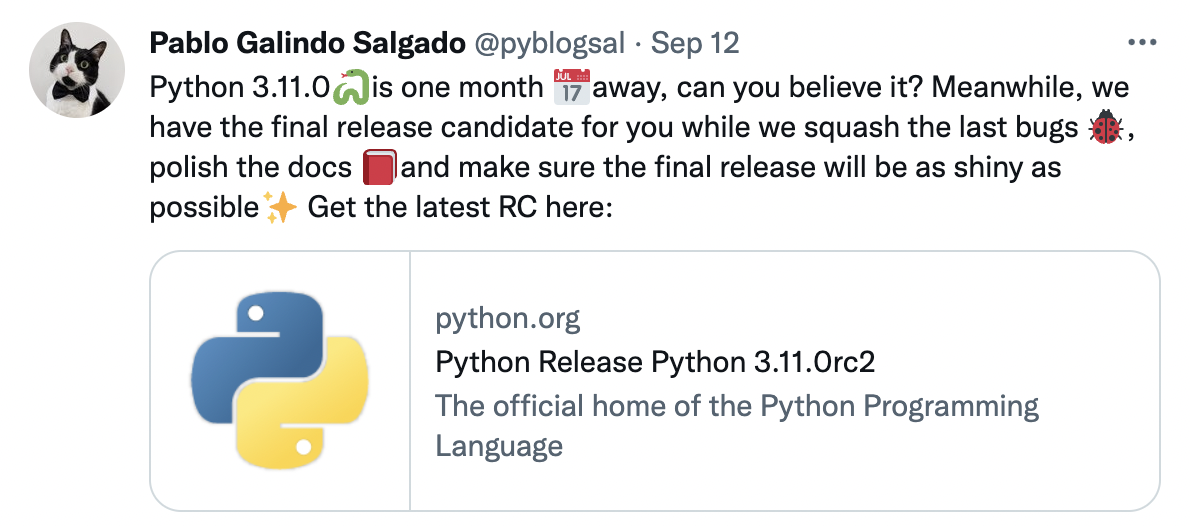
Task: Click the blank area right of card title
Action: 1017,362
